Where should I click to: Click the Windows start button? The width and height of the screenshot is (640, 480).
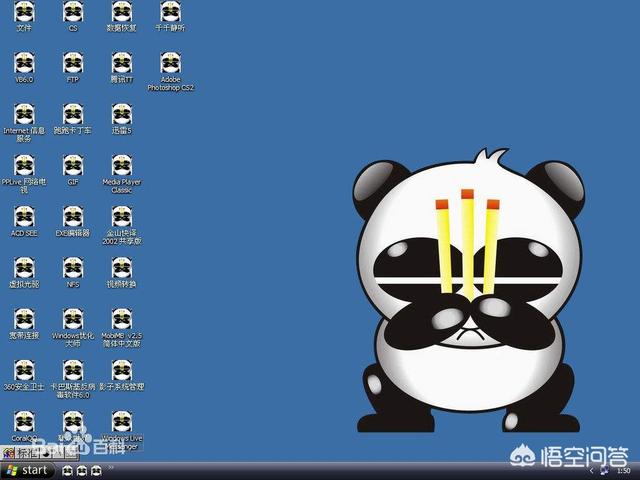[28, 470]
